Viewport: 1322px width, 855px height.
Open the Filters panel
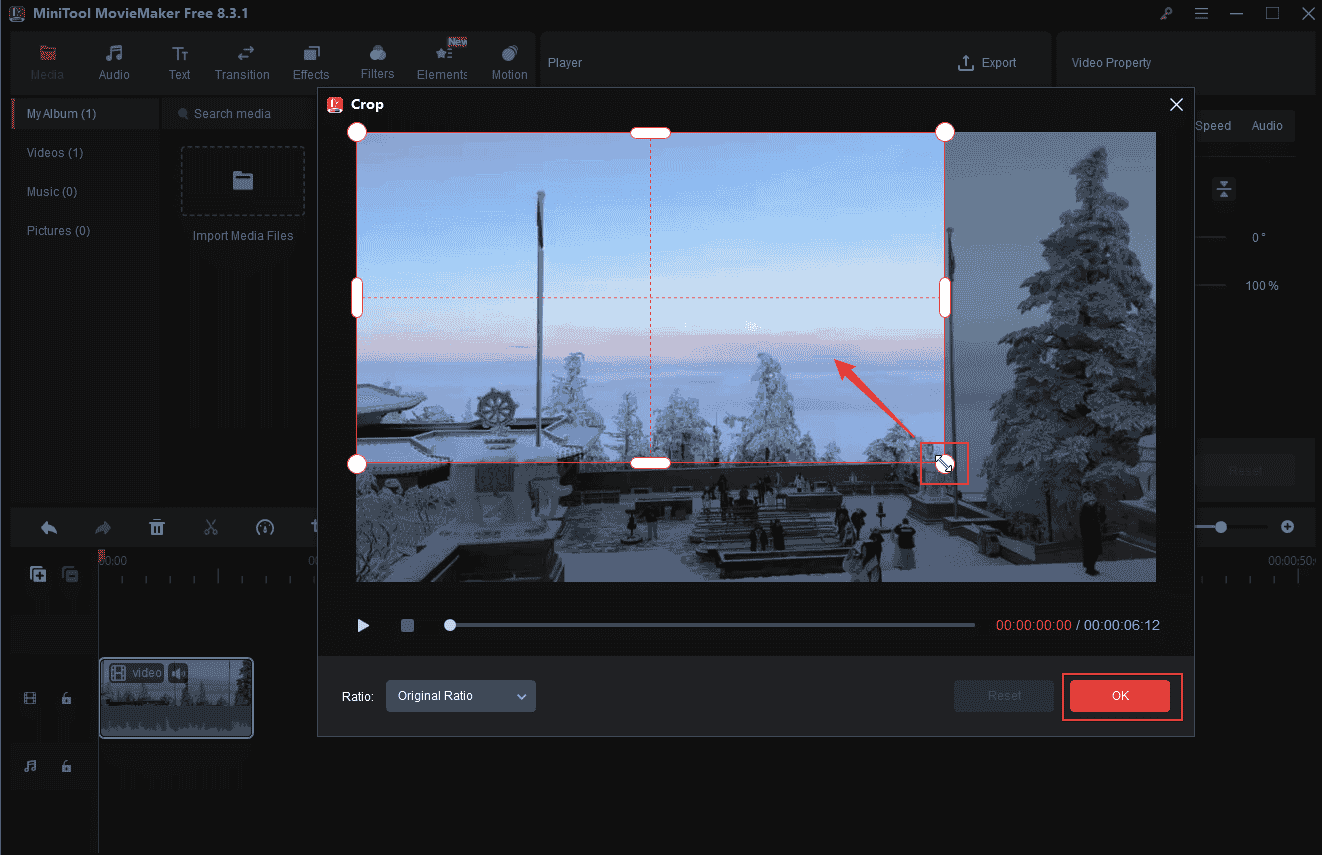click(x=377, y=60)
